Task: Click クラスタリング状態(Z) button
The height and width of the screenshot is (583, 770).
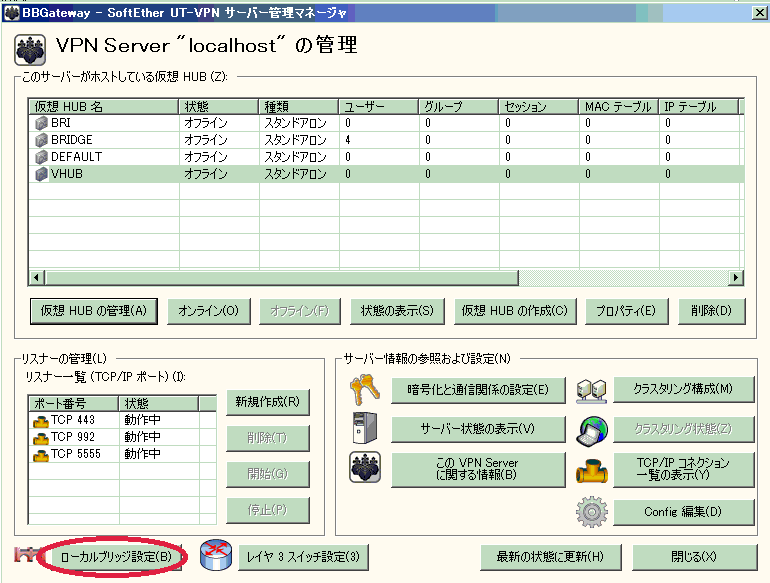Action: [x=684, y=429]
